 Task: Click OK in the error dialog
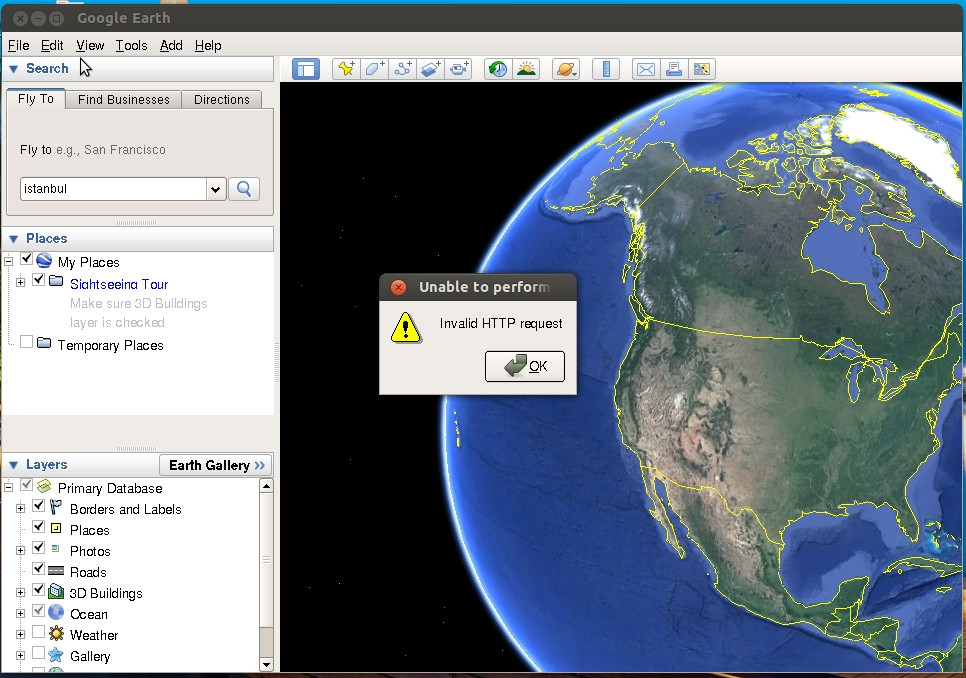pos(524,366)
